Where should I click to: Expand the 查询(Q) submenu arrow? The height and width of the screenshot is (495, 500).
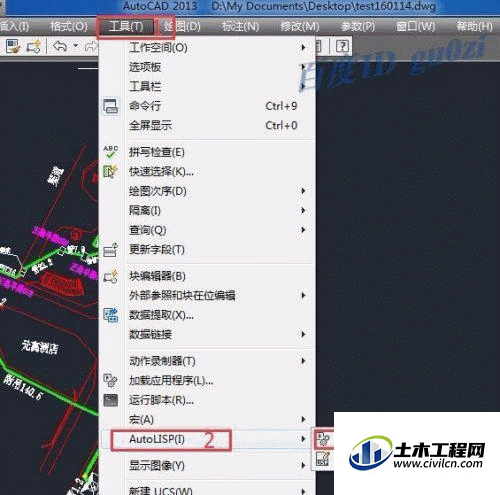303,230
